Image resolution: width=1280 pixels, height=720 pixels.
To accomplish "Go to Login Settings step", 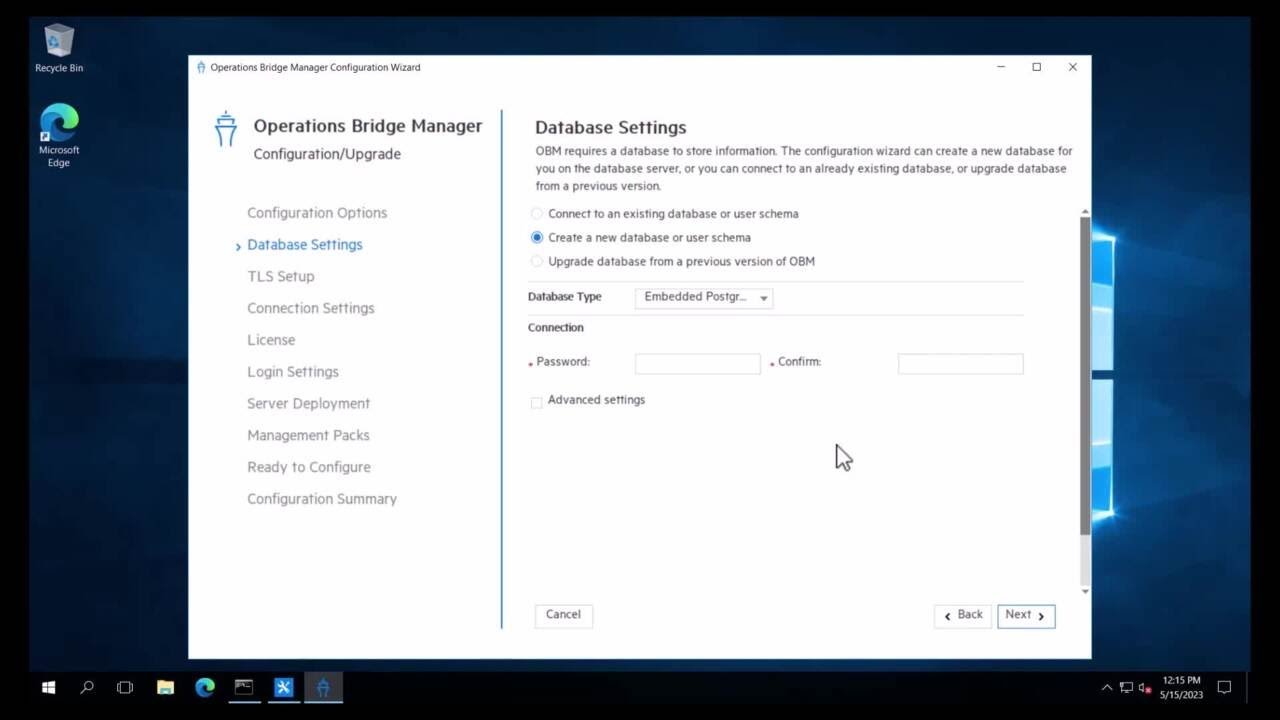I will (293, 372).
